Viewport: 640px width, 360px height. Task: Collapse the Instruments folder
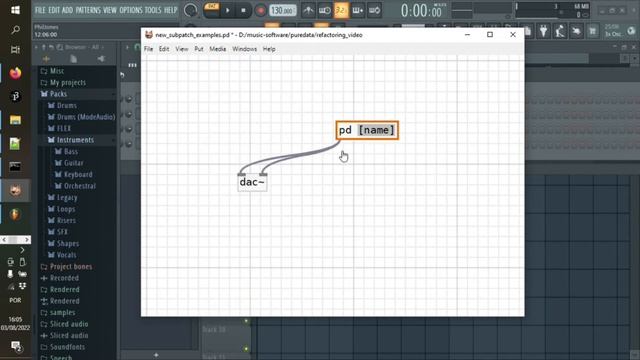[75, 140]
